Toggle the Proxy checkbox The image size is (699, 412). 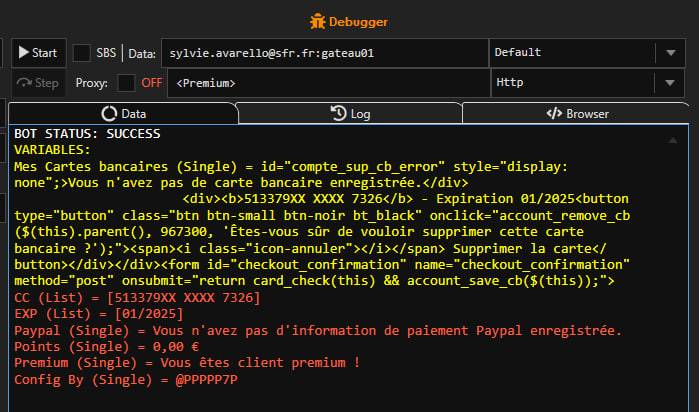(x=126, y=83)
